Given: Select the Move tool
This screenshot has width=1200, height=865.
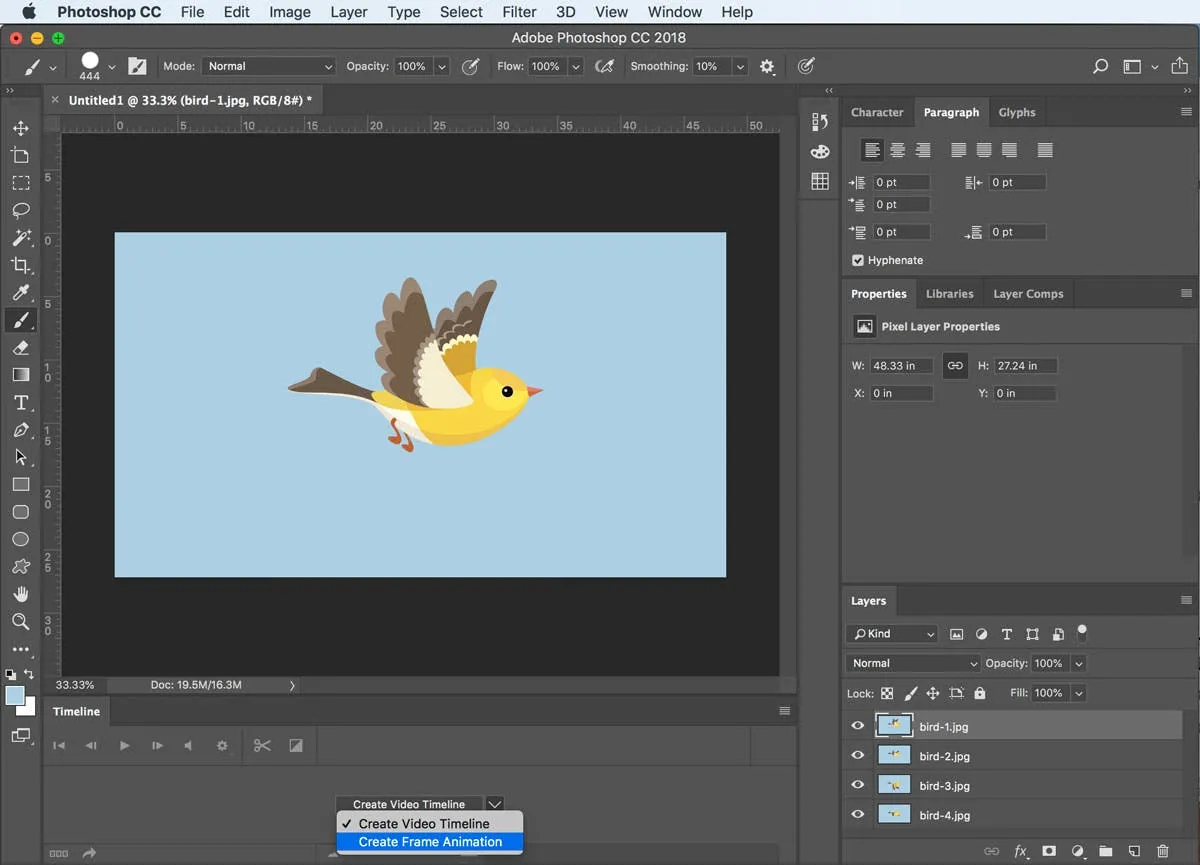Looking at the screenshot, I should click(20, 127).
